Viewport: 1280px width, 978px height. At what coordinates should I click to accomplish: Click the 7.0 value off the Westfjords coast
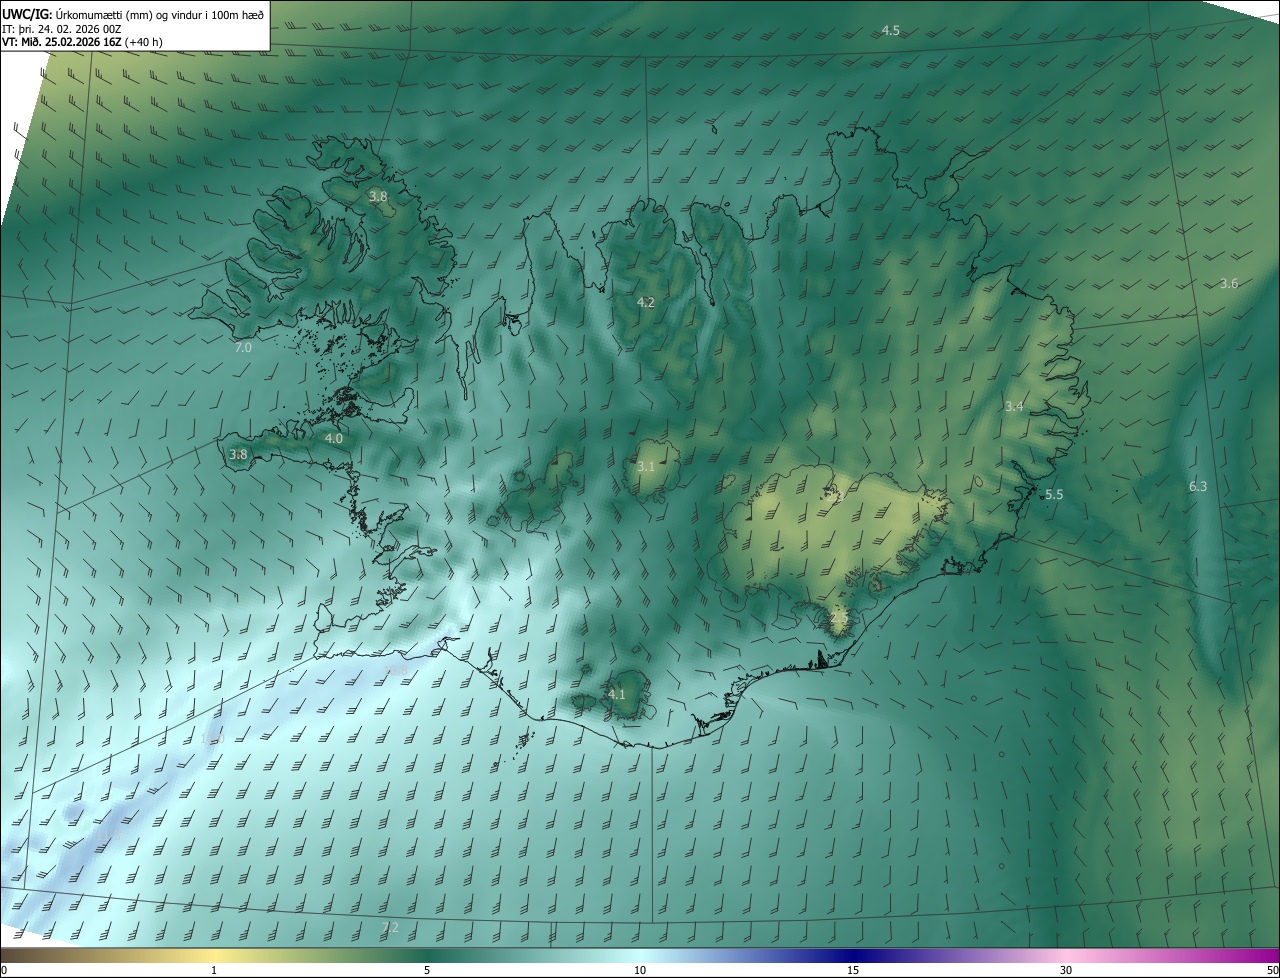(243, 348)
